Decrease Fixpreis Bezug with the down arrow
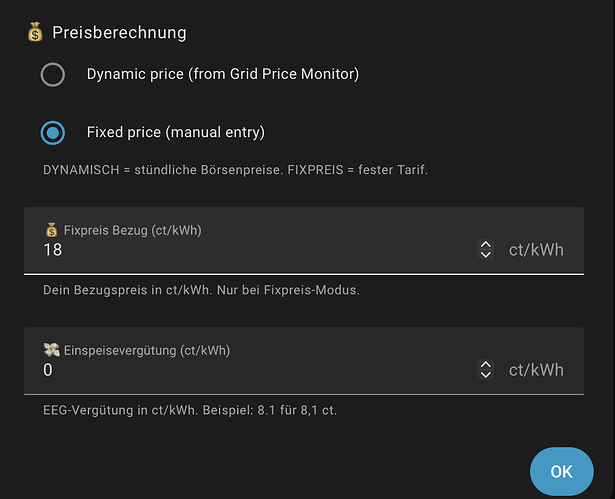This screenshot has height=499, width=615. pos(486,255)
